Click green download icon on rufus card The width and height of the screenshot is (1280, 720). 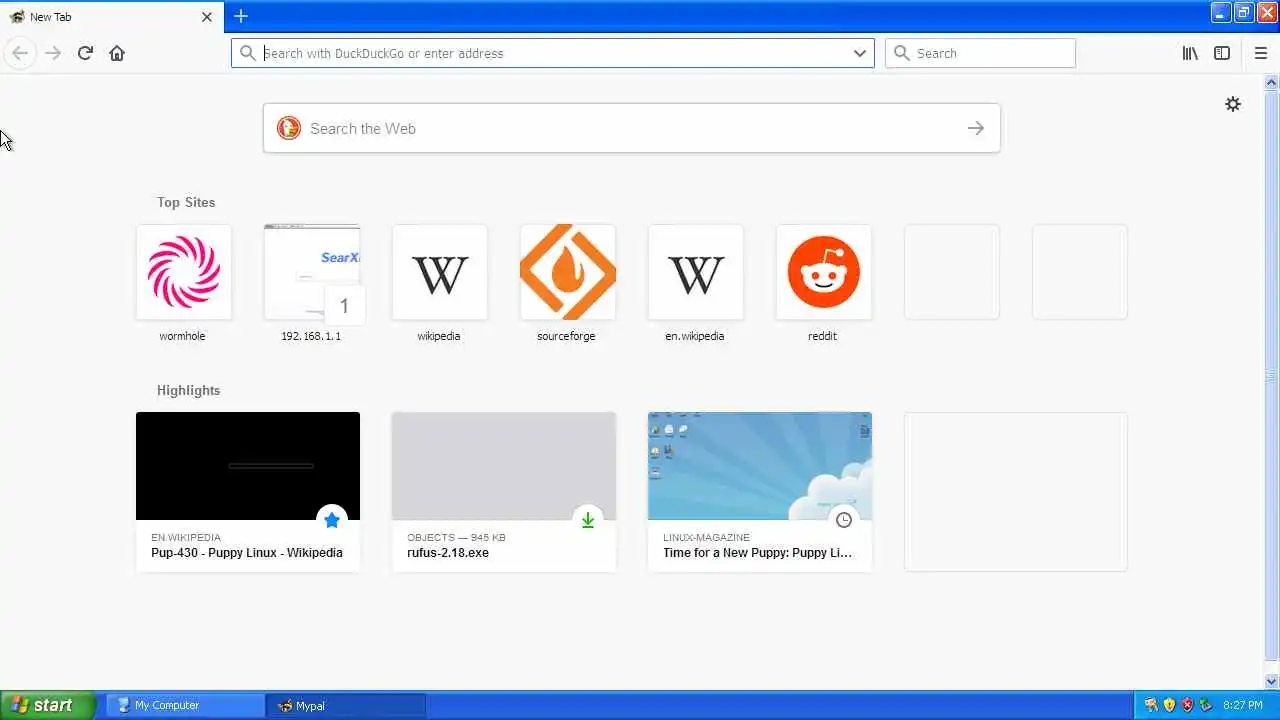[588, 520]
